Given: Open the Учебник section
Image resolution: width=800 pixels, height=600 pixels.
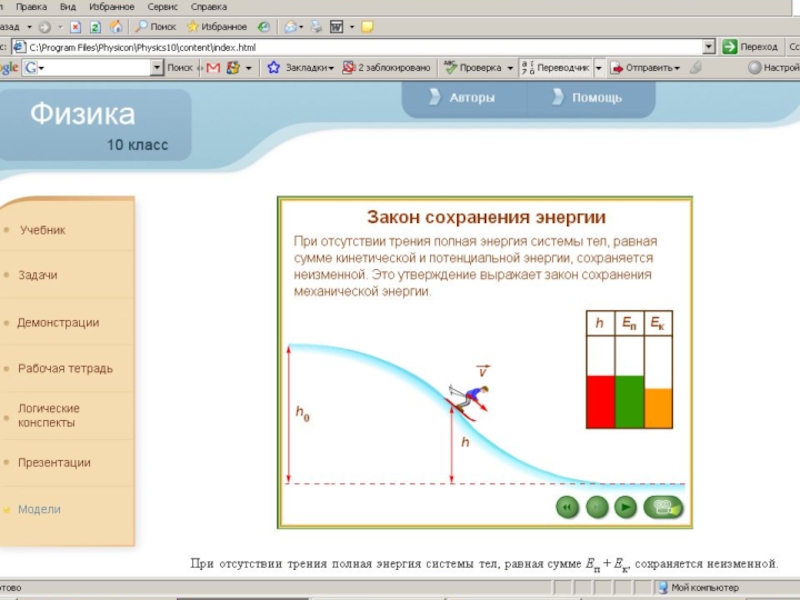Looking at the screenshot, I should [43, 230].
